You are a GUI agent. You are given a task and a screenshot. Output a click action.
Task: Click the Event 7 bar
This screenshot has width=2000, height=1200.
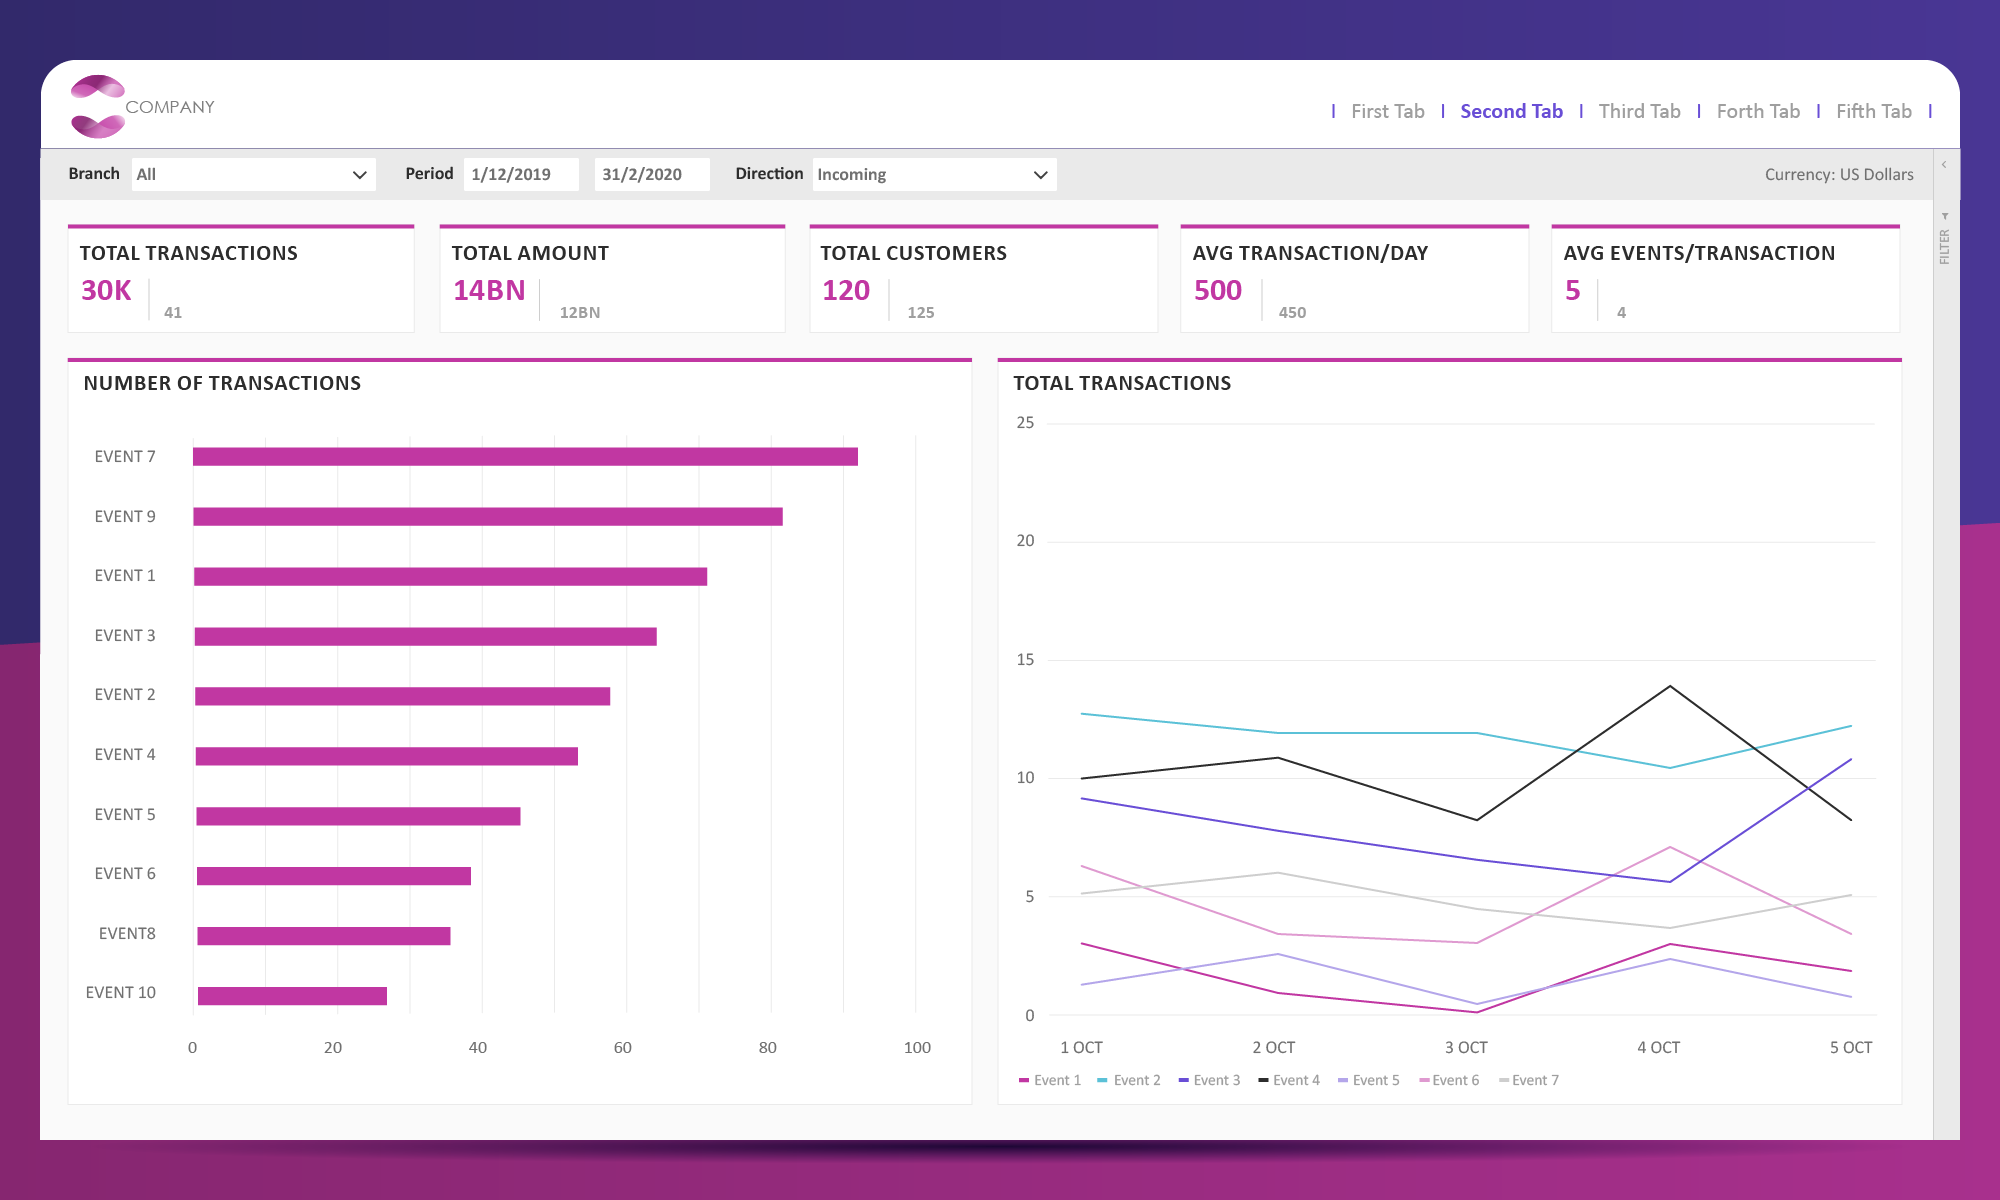click(525, 457)
